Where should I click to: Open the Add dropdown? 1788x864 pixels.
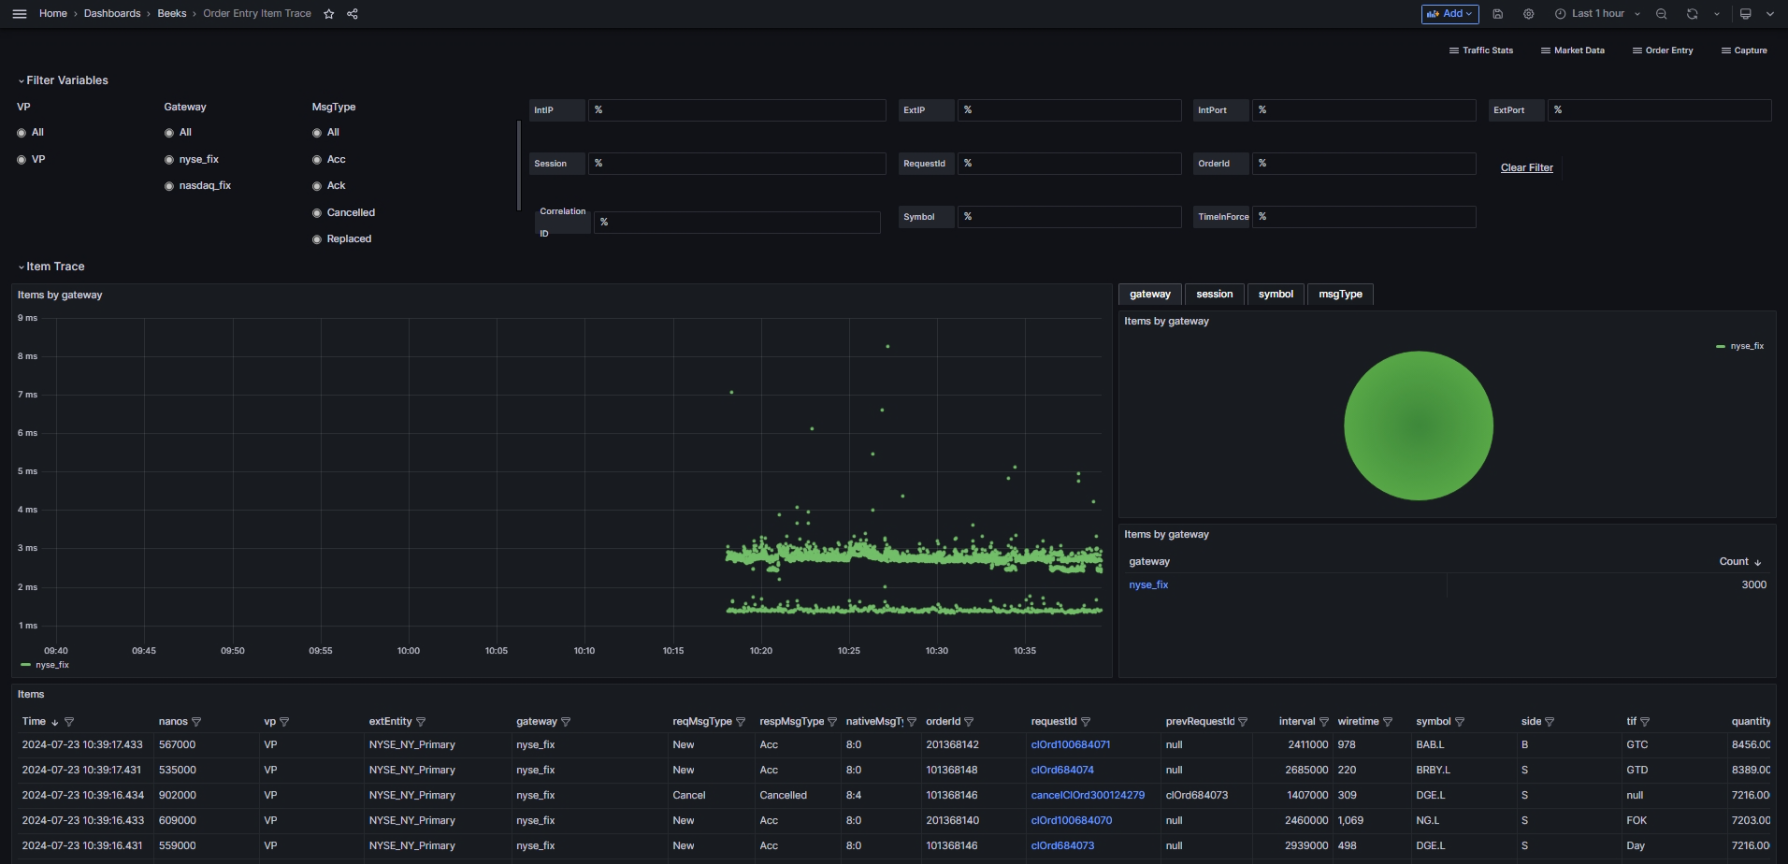(x=1449, y=14)
